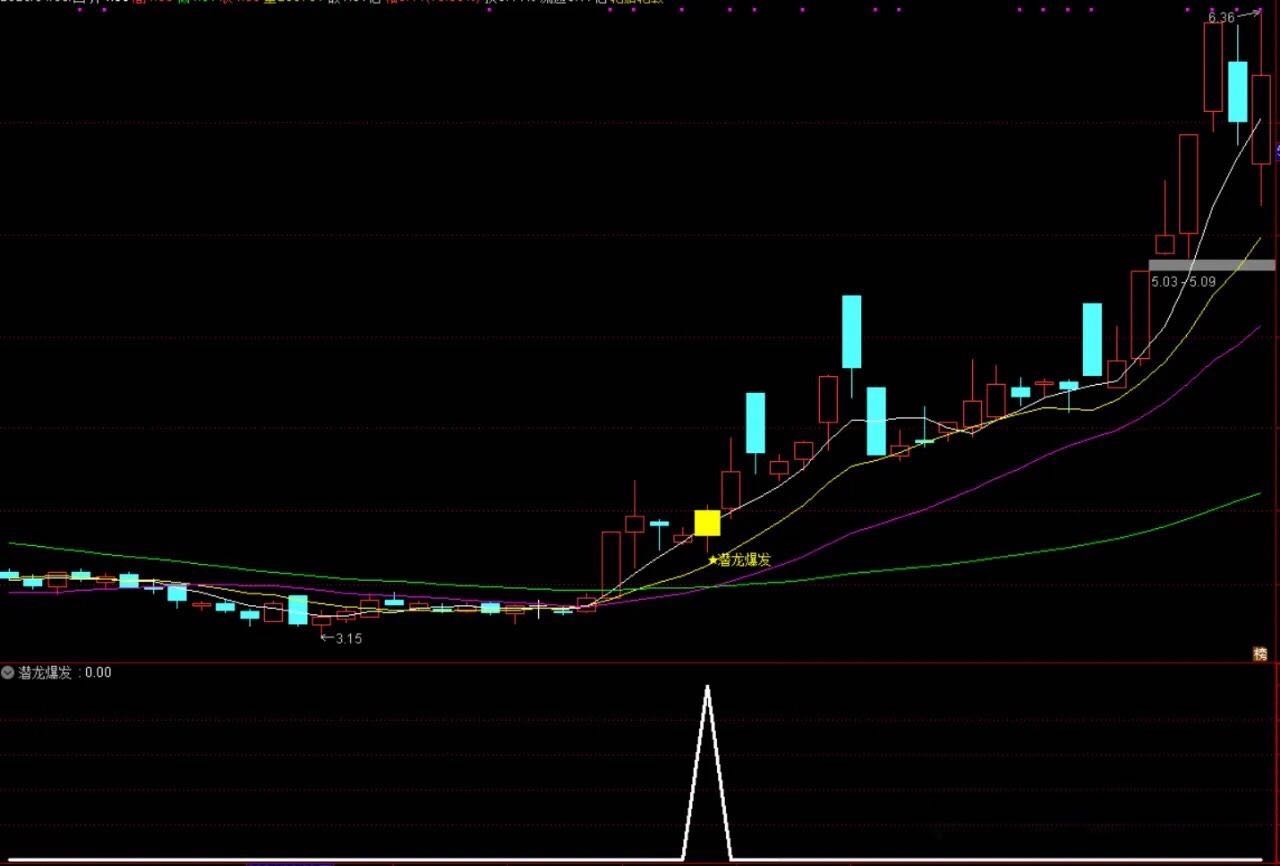This screenshot has width=1280, height=866.
Task: Click the 6.36 high price label
Action: [1221, 17]
